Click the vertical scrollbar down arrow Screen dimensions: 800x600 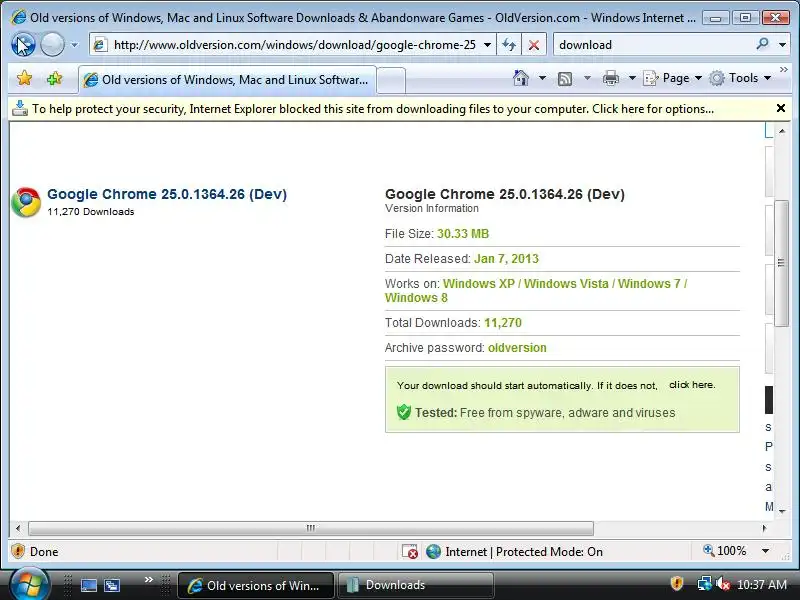pyautogui.click(x=782, y=511)
